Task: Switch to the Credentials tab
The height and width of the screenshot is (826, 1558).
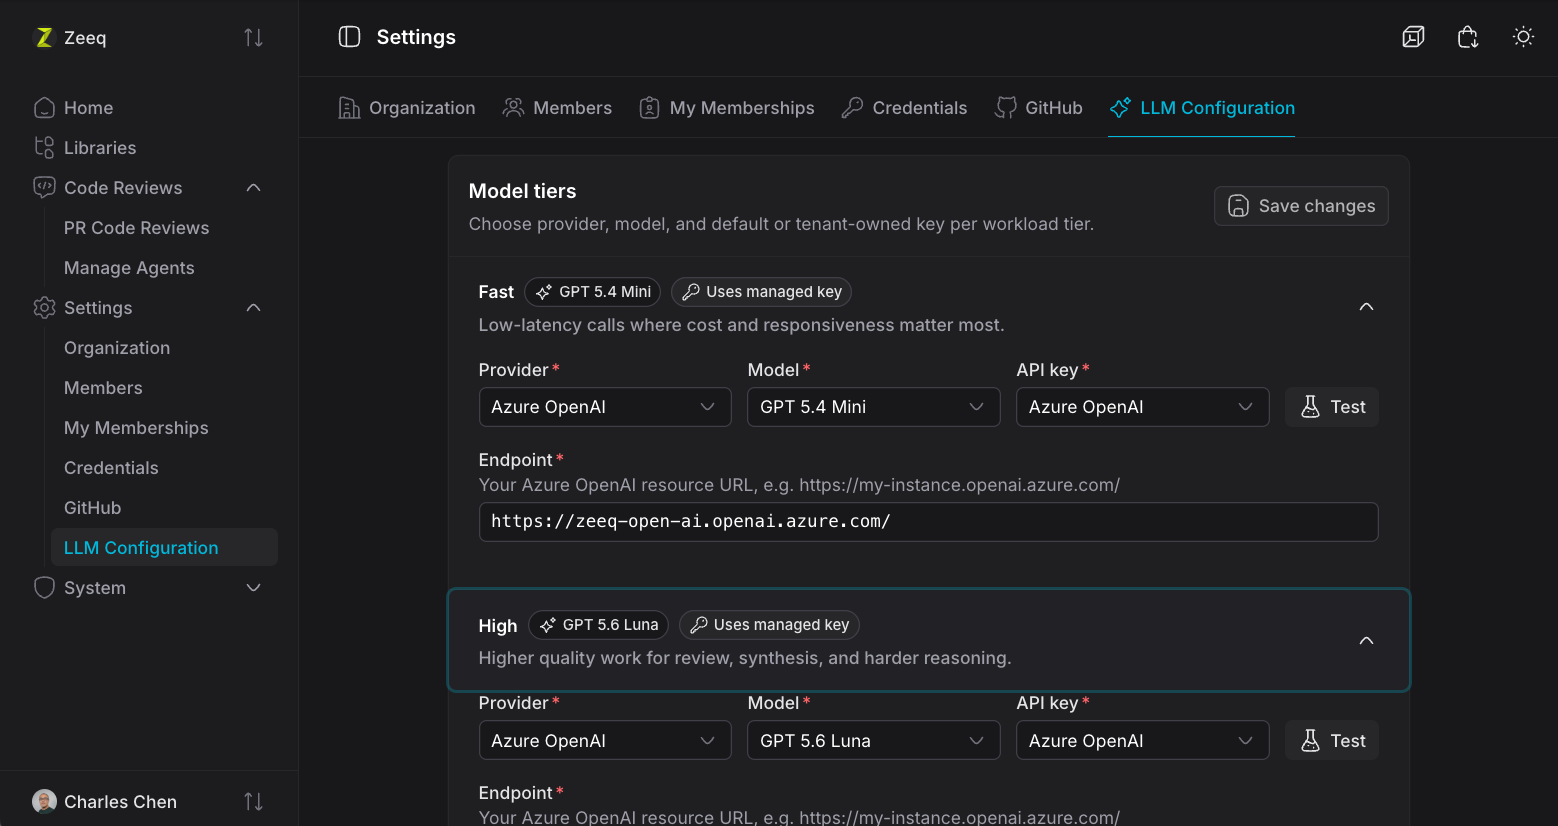Action: click(x=905, y=108)
